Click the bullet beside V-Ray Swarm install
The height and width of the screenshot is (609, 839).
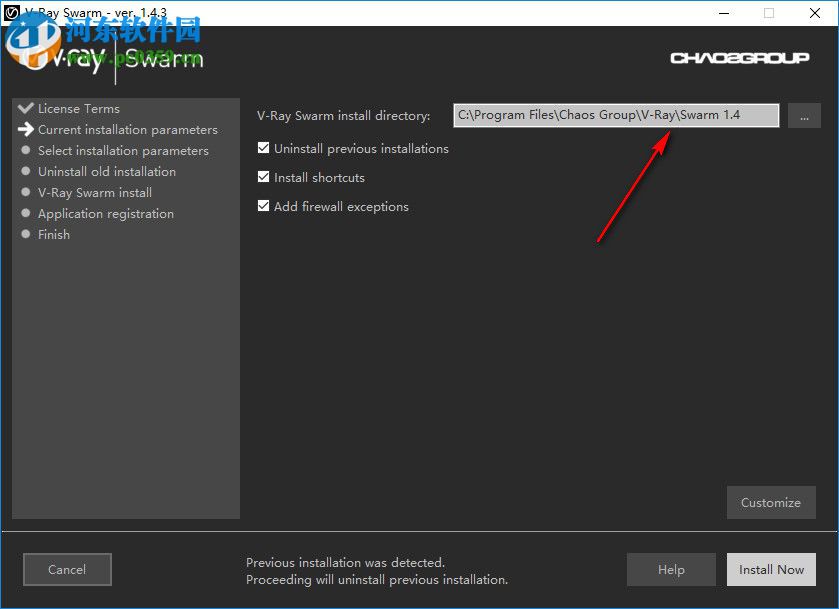tap(25, 192)
